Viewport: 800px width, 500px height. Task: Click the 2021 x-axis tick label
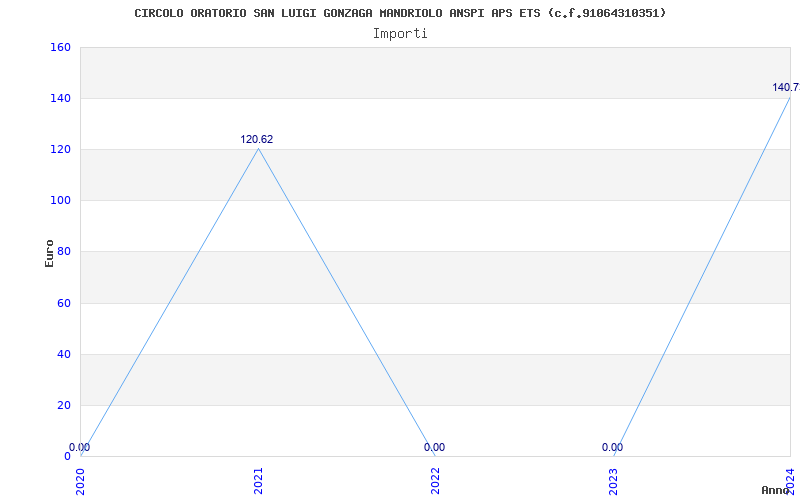tap(259, 480)
